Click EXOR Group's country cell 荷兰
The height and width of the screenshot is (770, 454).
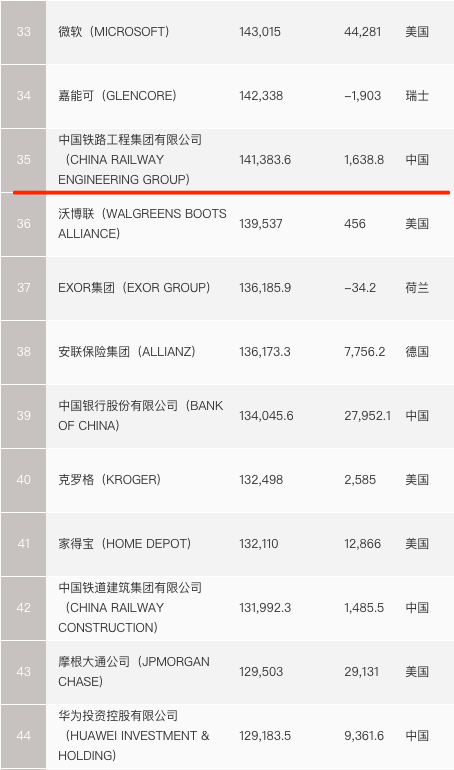pyautogui.click(x=417, y=288)
